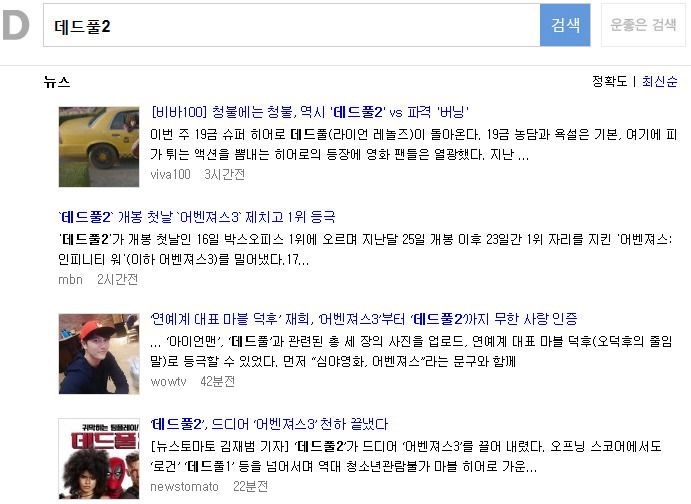Viewport: 691px width, 504px height.
Task: Click the newstomato source label
Action: 184,486
